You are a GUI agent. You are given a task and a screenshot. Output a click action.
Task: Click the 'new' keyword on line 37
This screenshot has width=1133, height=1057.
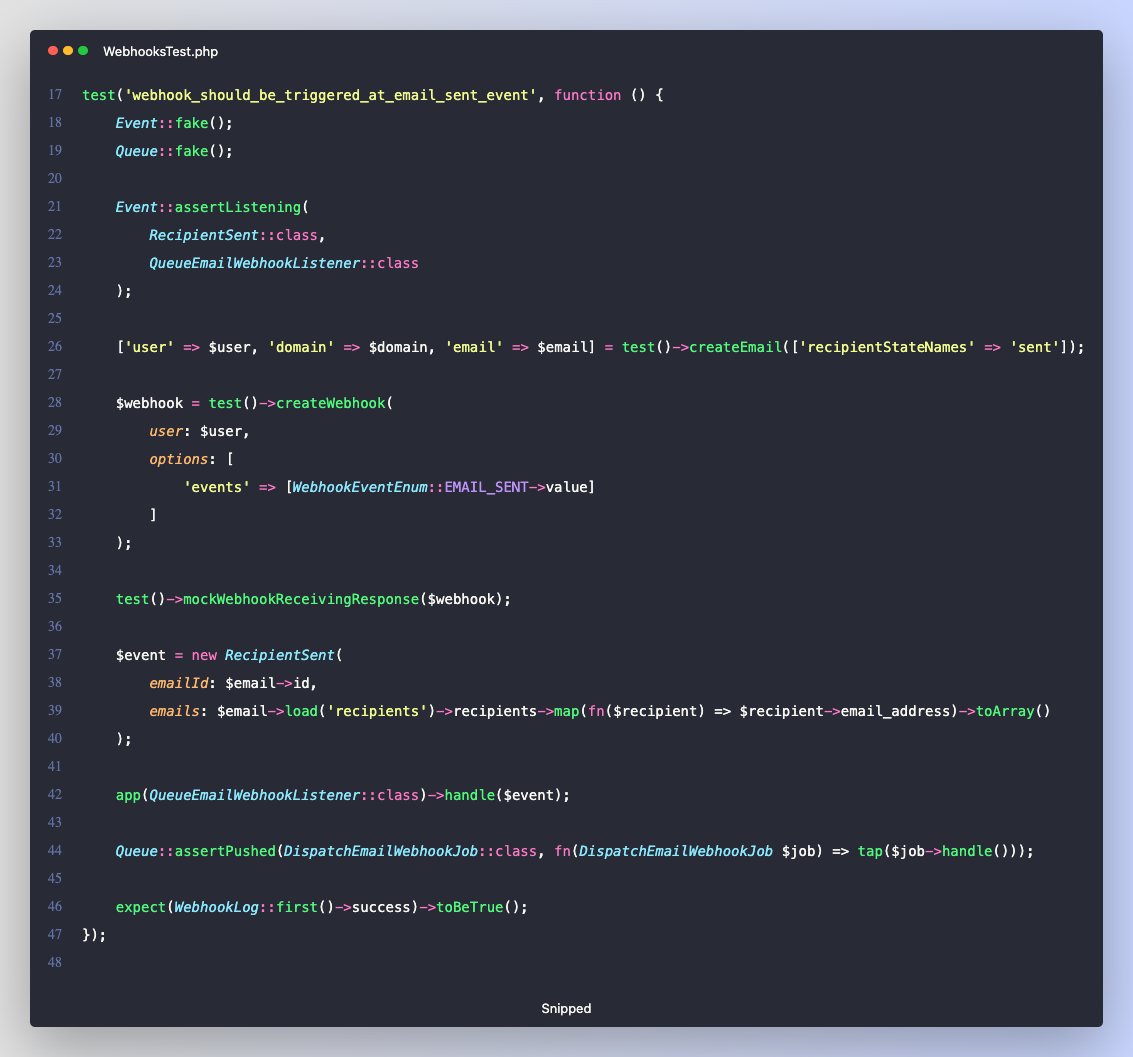coord(204,655)
